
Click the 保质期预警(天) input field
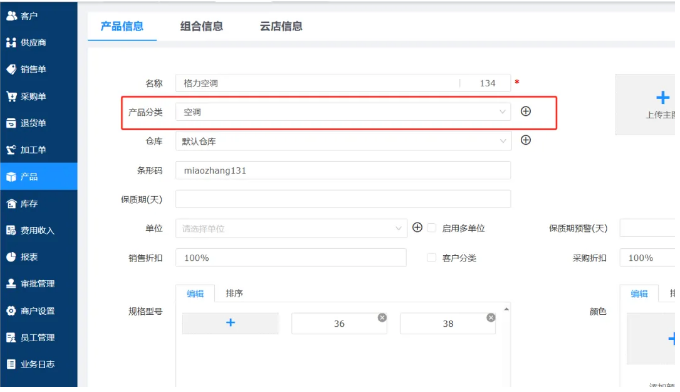(647, 228)
